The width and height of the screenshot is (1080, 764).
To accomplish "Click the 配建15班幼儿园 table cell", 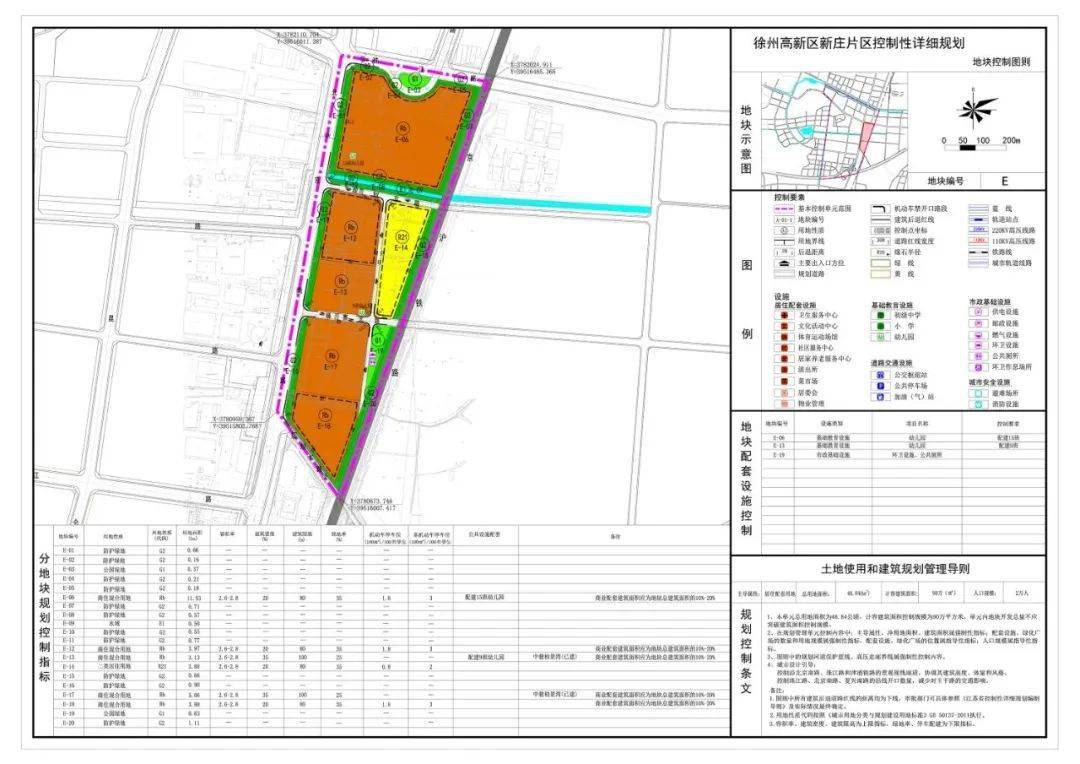I will pyautogui.click(x=485, y=597).
